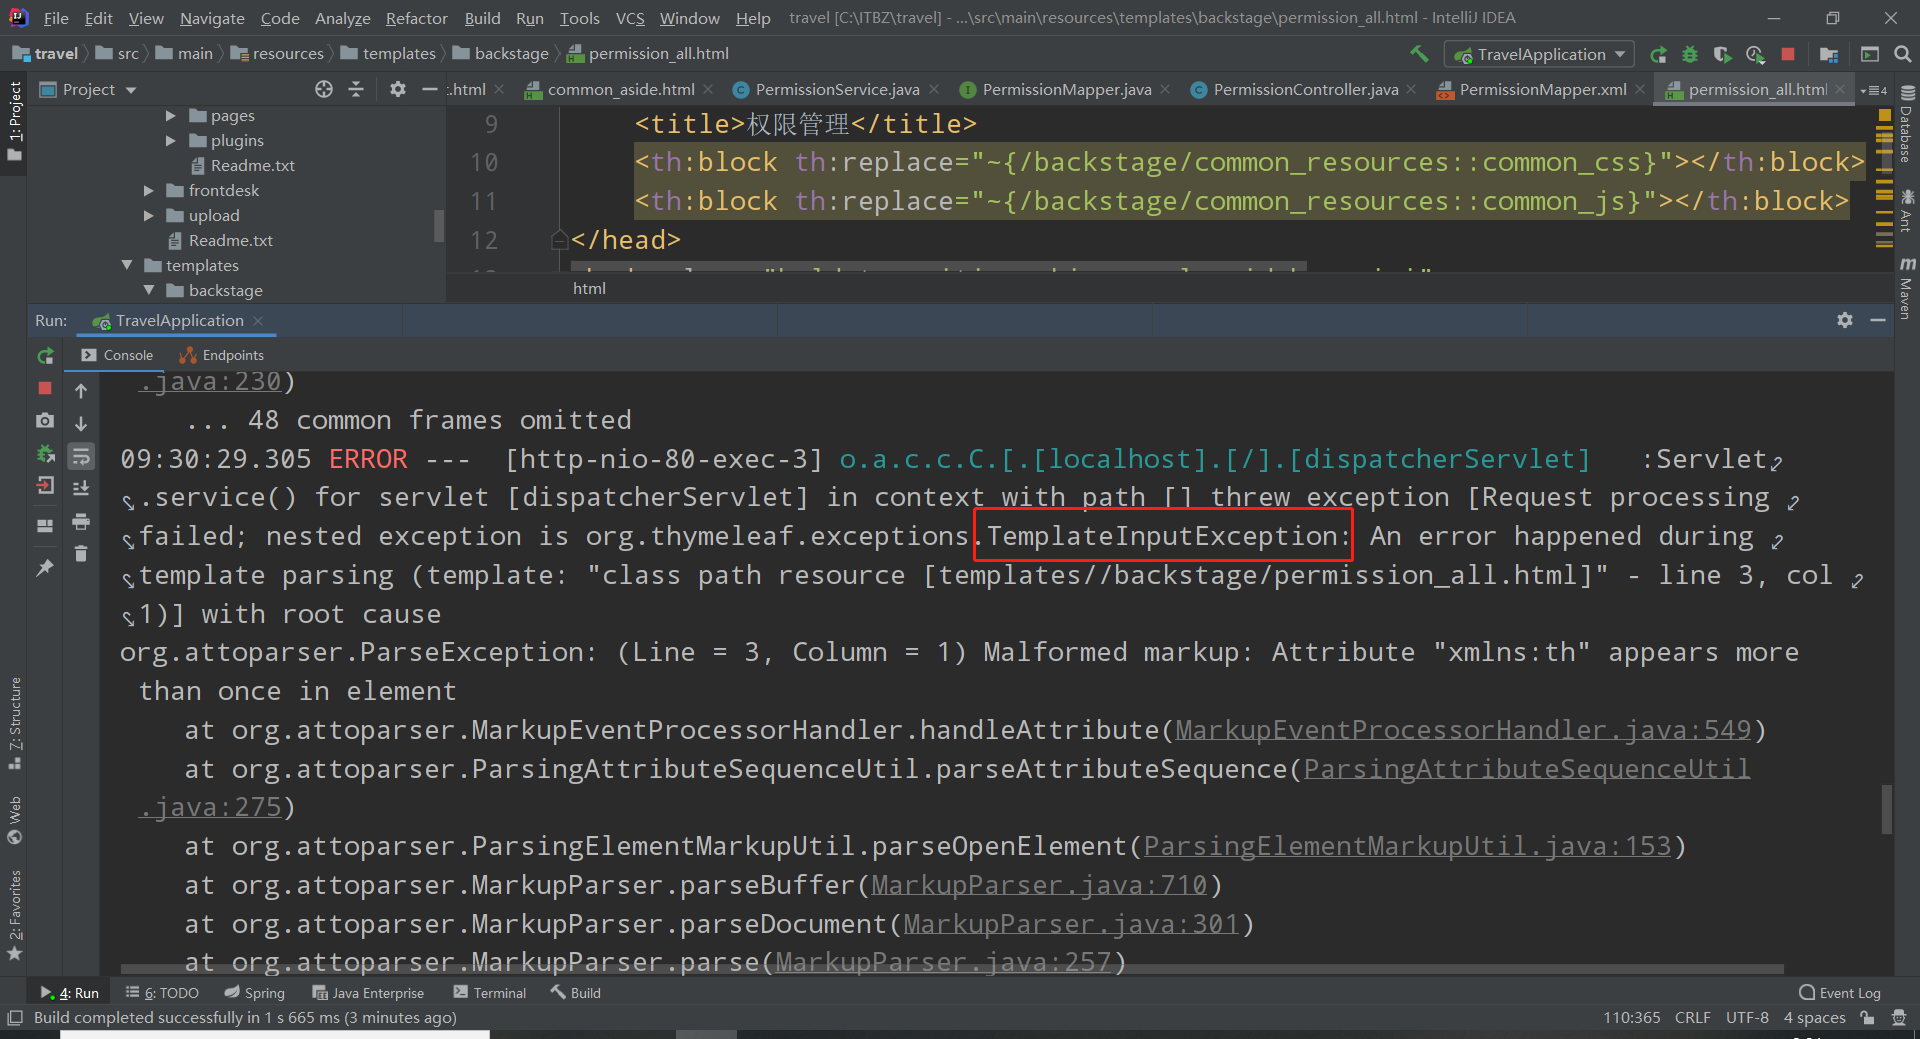This screenshot has width=1920, height=1039.
Task: Open MarkupEventProcessorHandler.java:549 link
Action: tap(1463, 730)
